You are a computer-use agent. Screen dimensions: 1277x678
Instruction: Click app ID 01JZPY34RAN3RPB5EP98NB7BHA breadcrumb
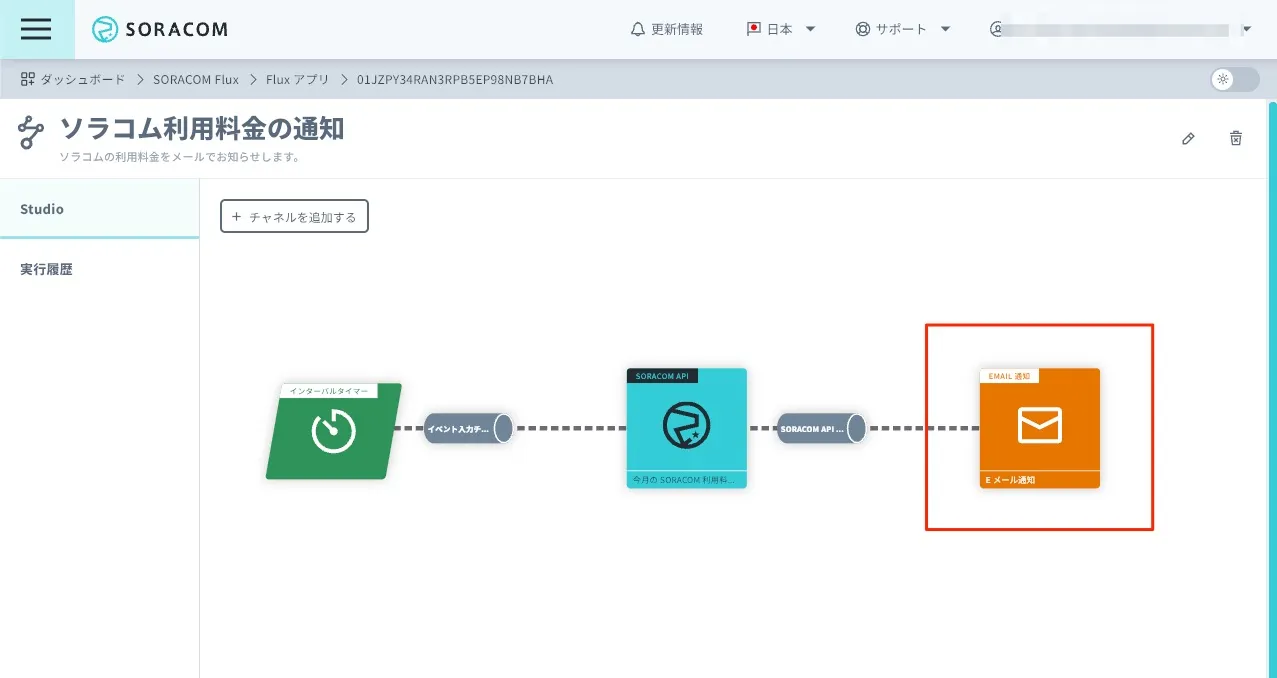(455, 79)
